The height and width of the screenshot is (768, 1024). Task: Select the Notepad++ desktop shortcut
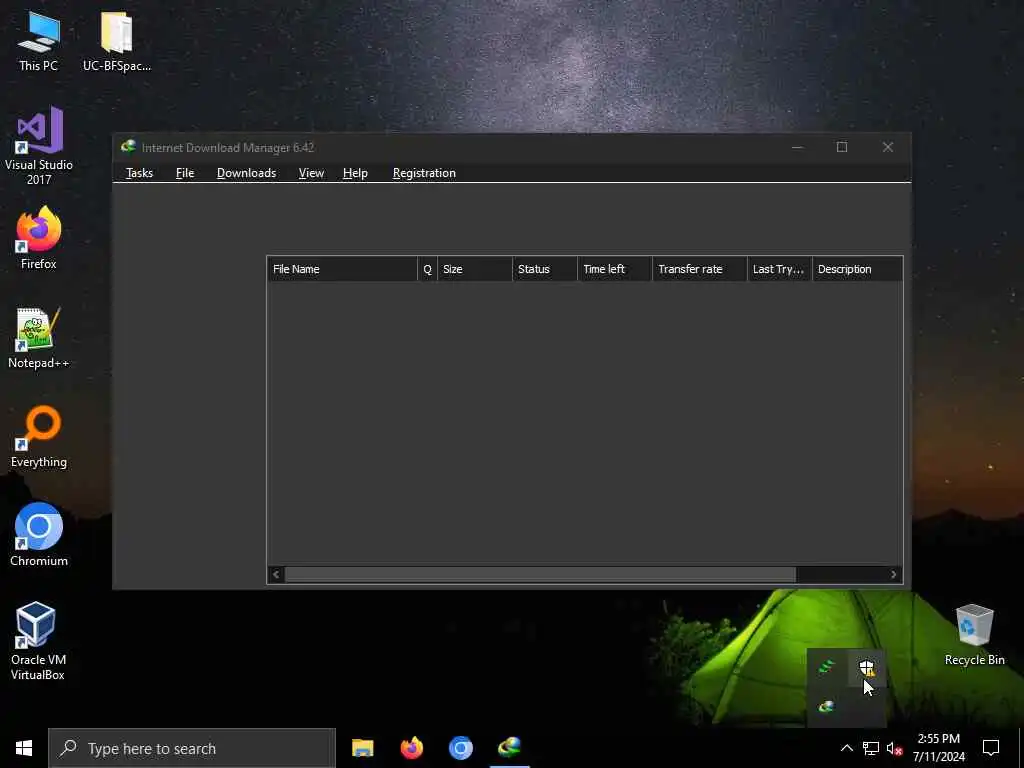[x=39, y=338]
